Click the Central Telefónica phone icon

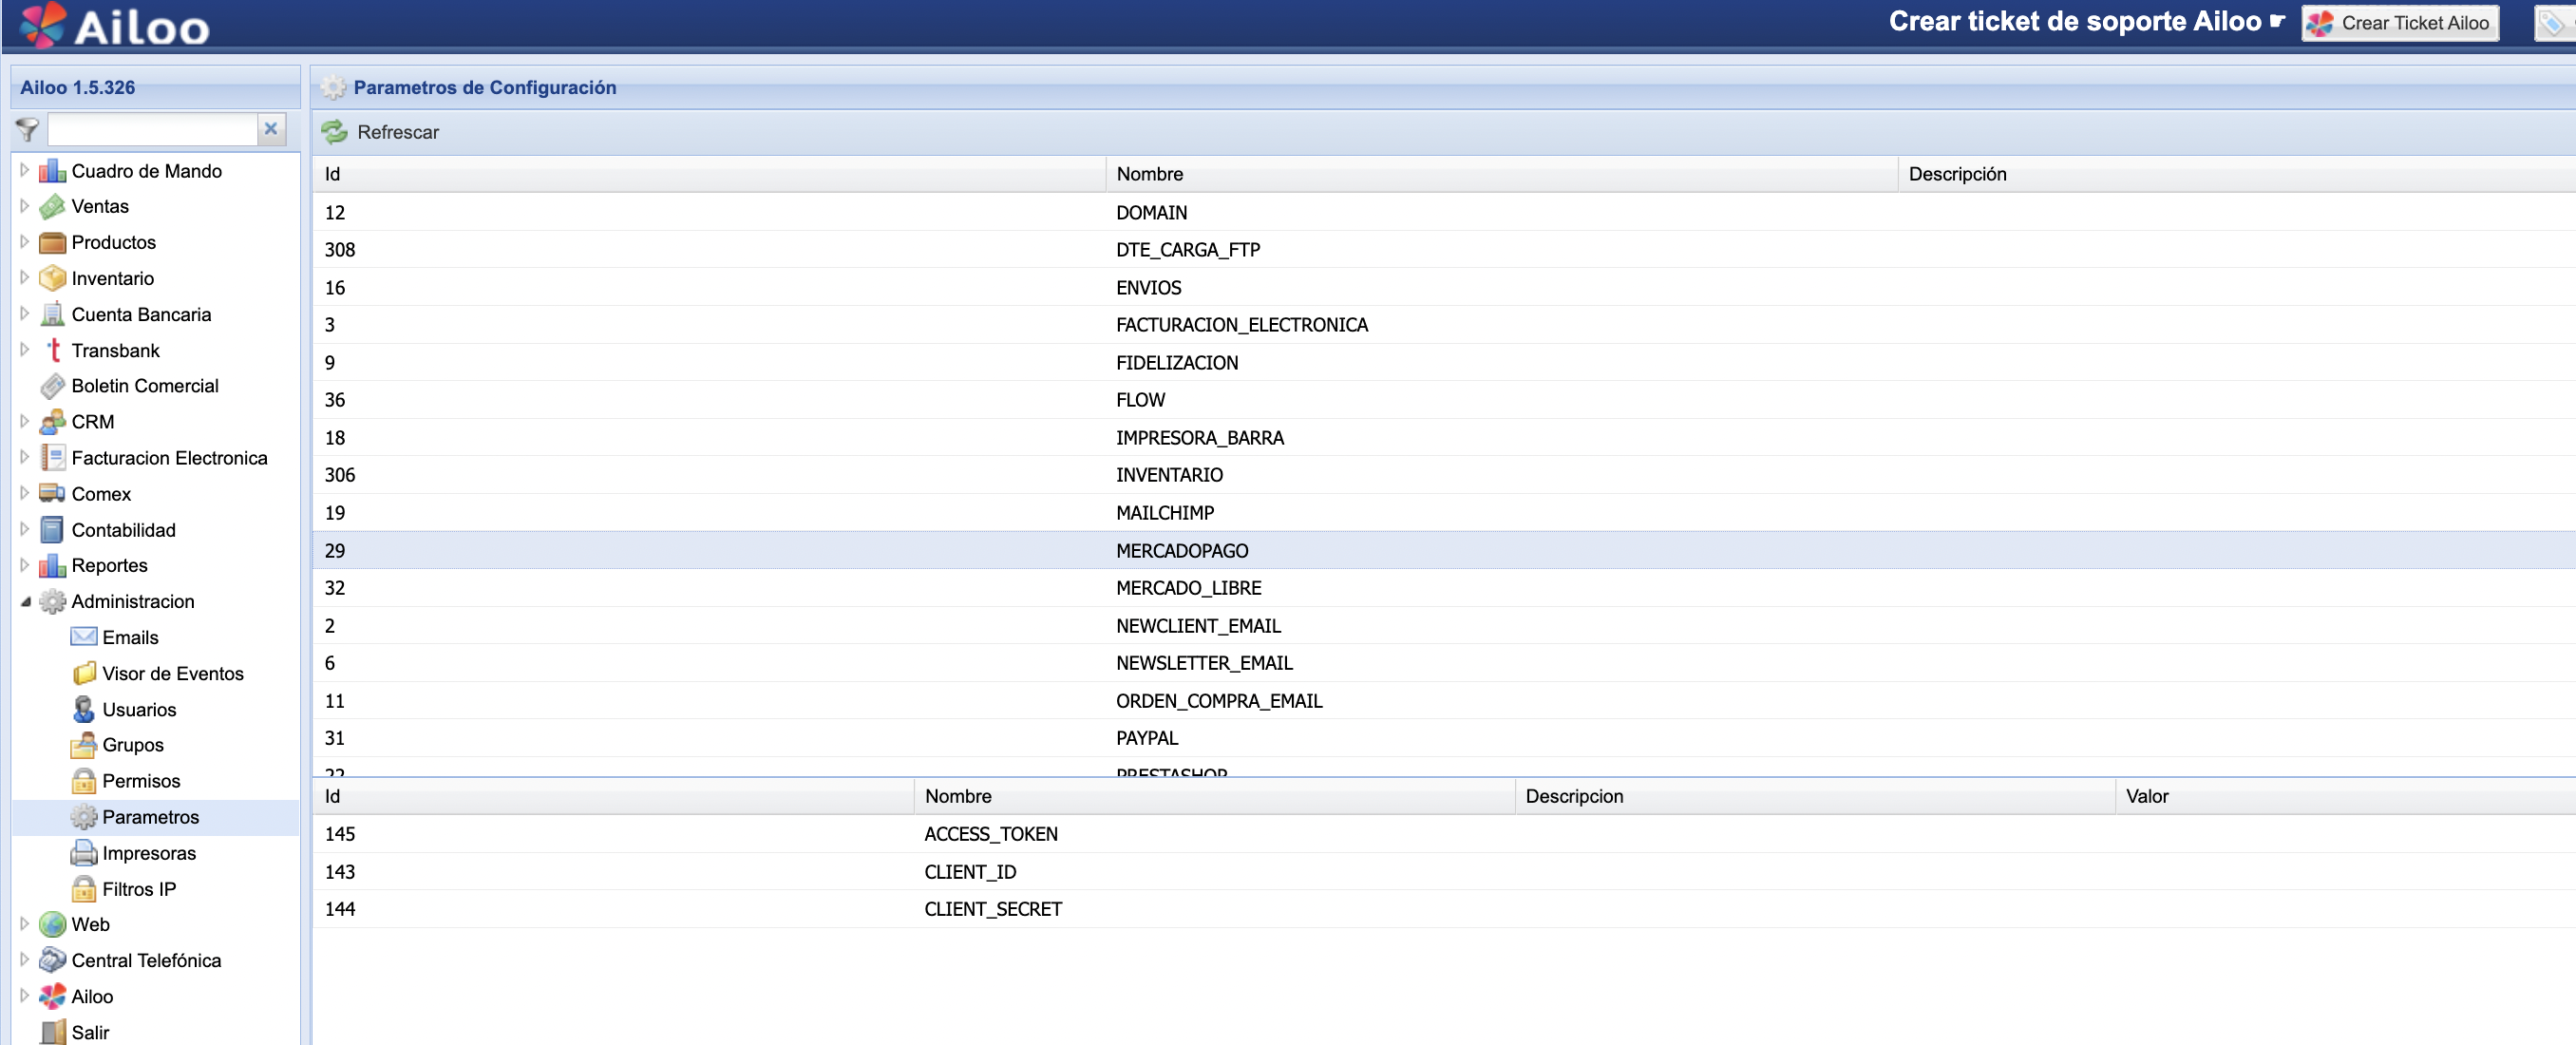tap(52, 960)
